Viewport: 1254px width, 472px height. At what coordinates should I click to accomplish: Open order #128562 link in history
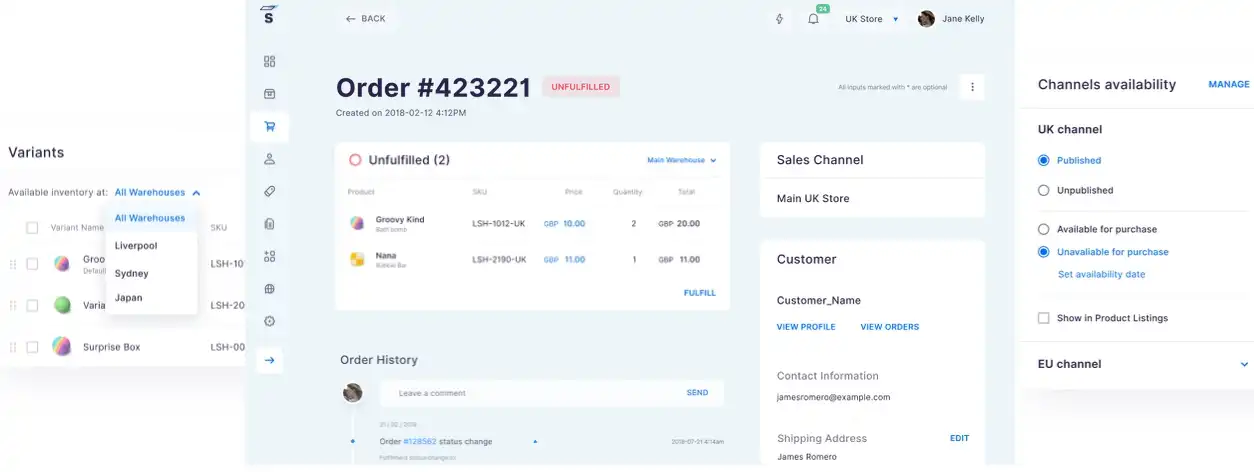[x=420, y=441]
